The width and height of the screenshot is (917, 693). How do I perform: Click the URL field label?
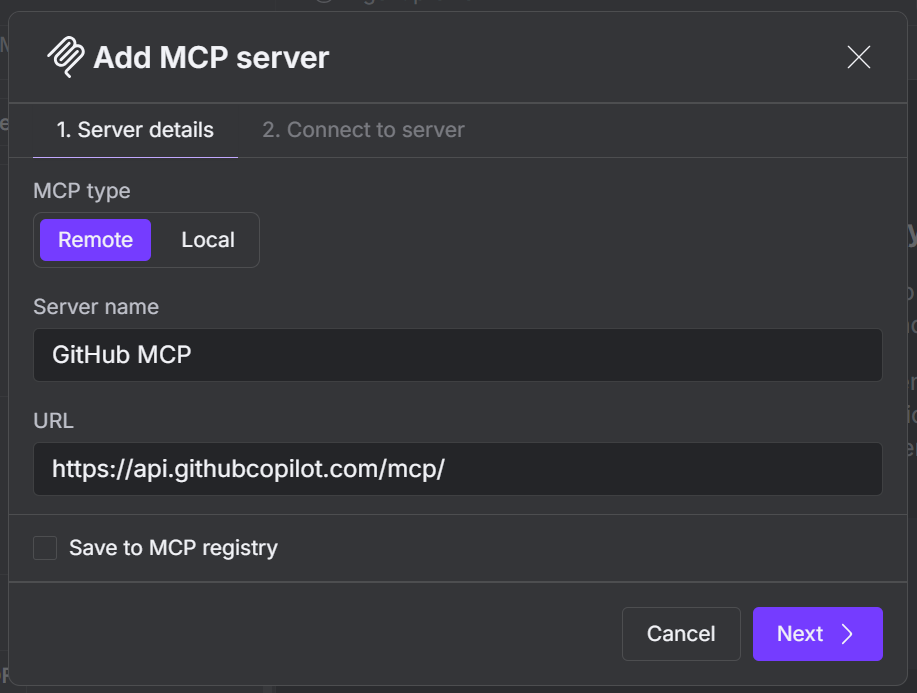53,421
